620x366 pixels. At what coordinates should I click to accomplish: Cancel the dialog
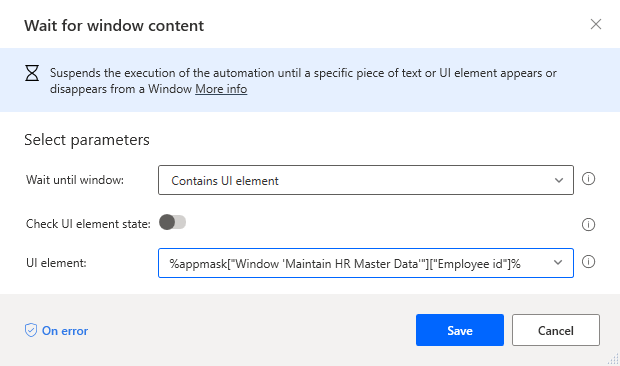[556, 330]
